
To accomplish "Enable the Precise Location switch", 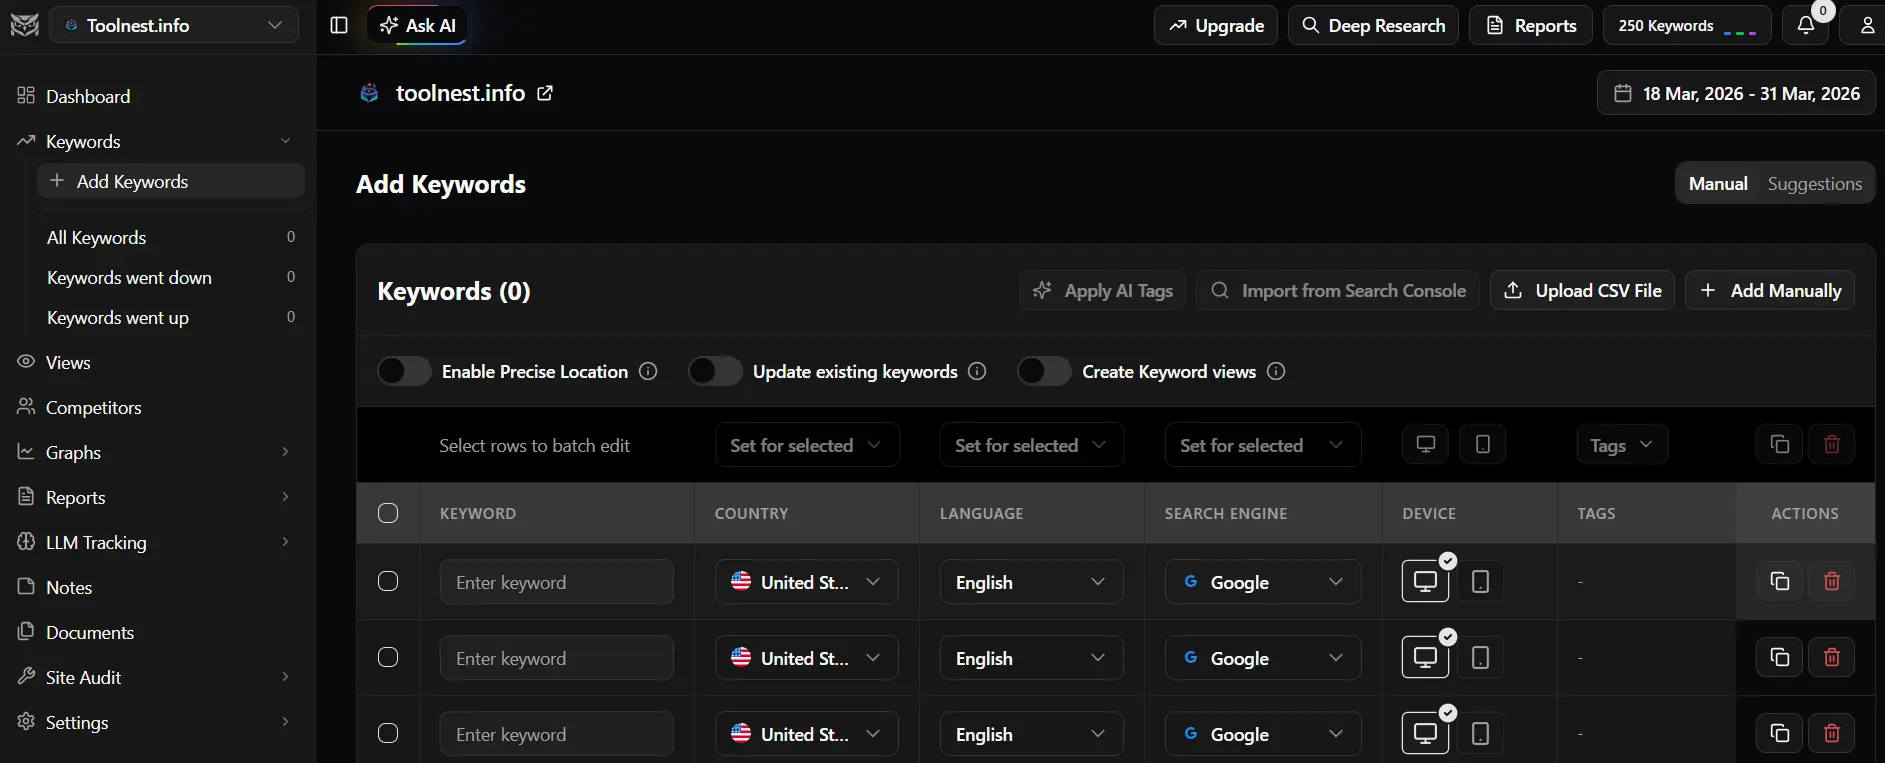I will (404, 371).
